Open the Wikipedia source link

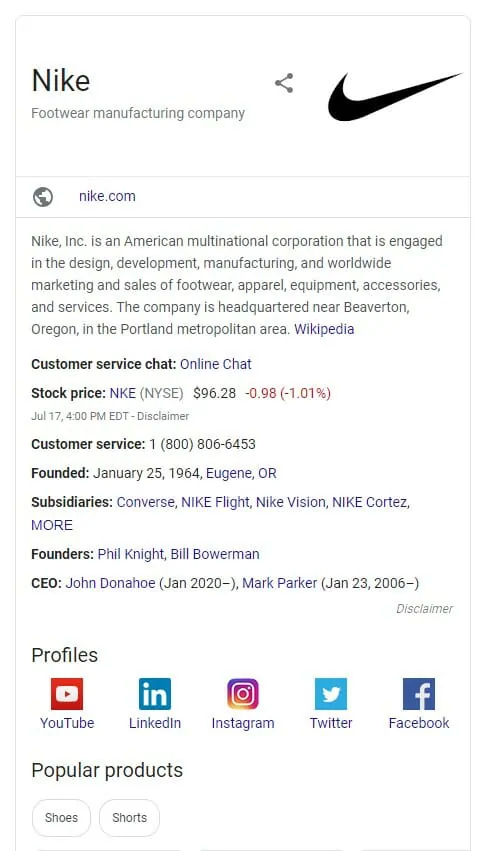click(324, 329)
